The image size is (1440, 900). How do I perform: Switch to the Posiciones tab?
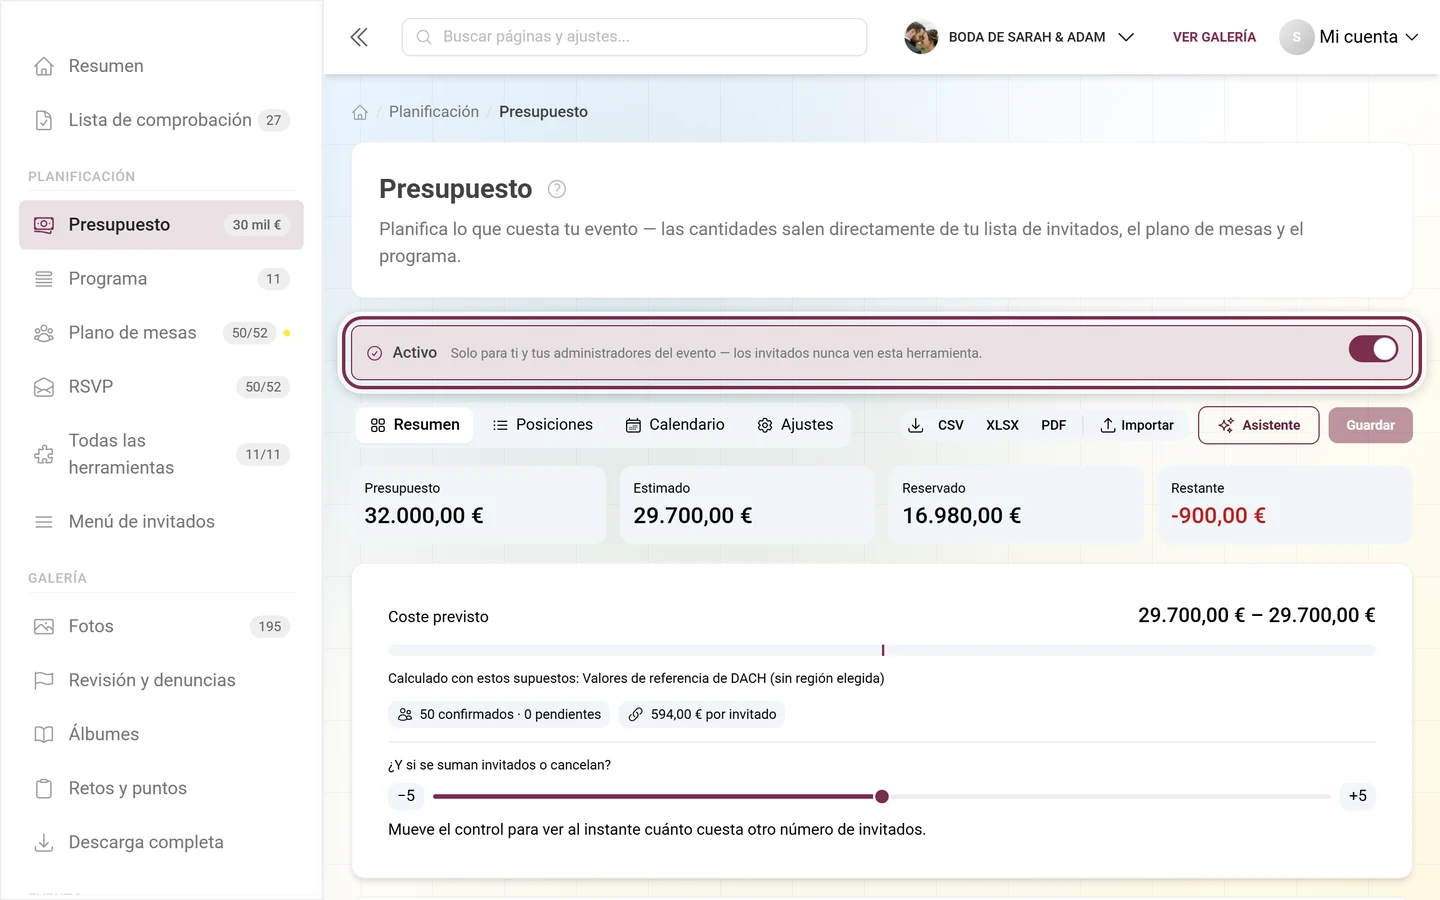543,425
